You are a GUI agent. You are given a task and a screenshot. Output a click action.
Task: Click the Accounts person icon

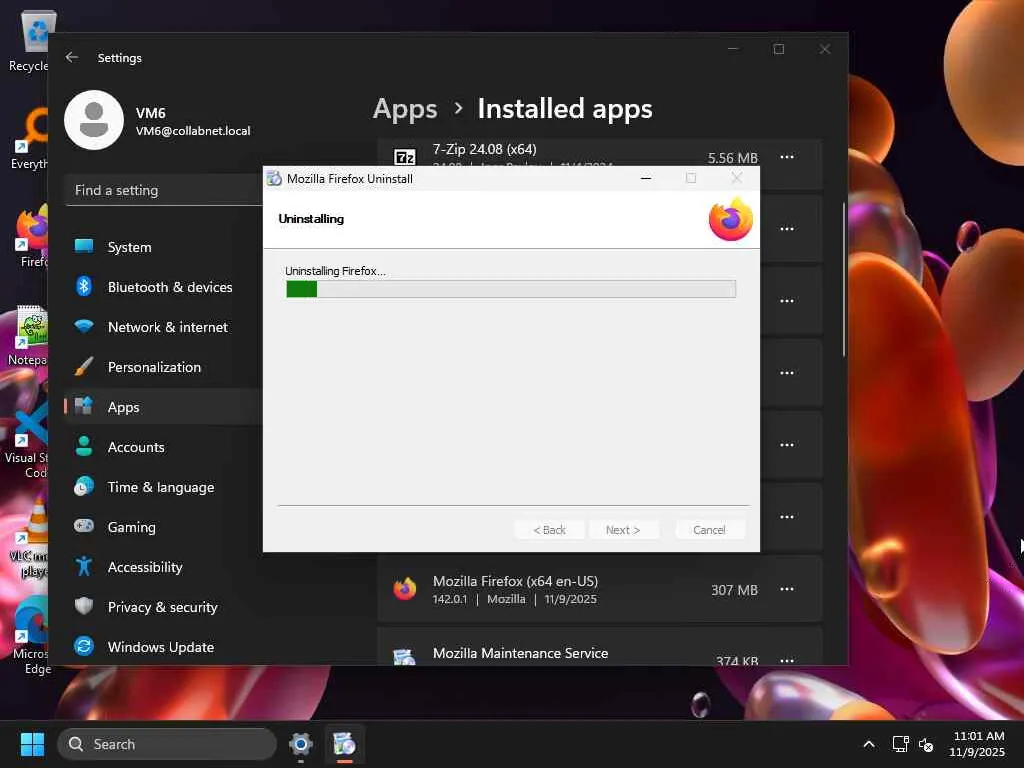coord(84,446)
